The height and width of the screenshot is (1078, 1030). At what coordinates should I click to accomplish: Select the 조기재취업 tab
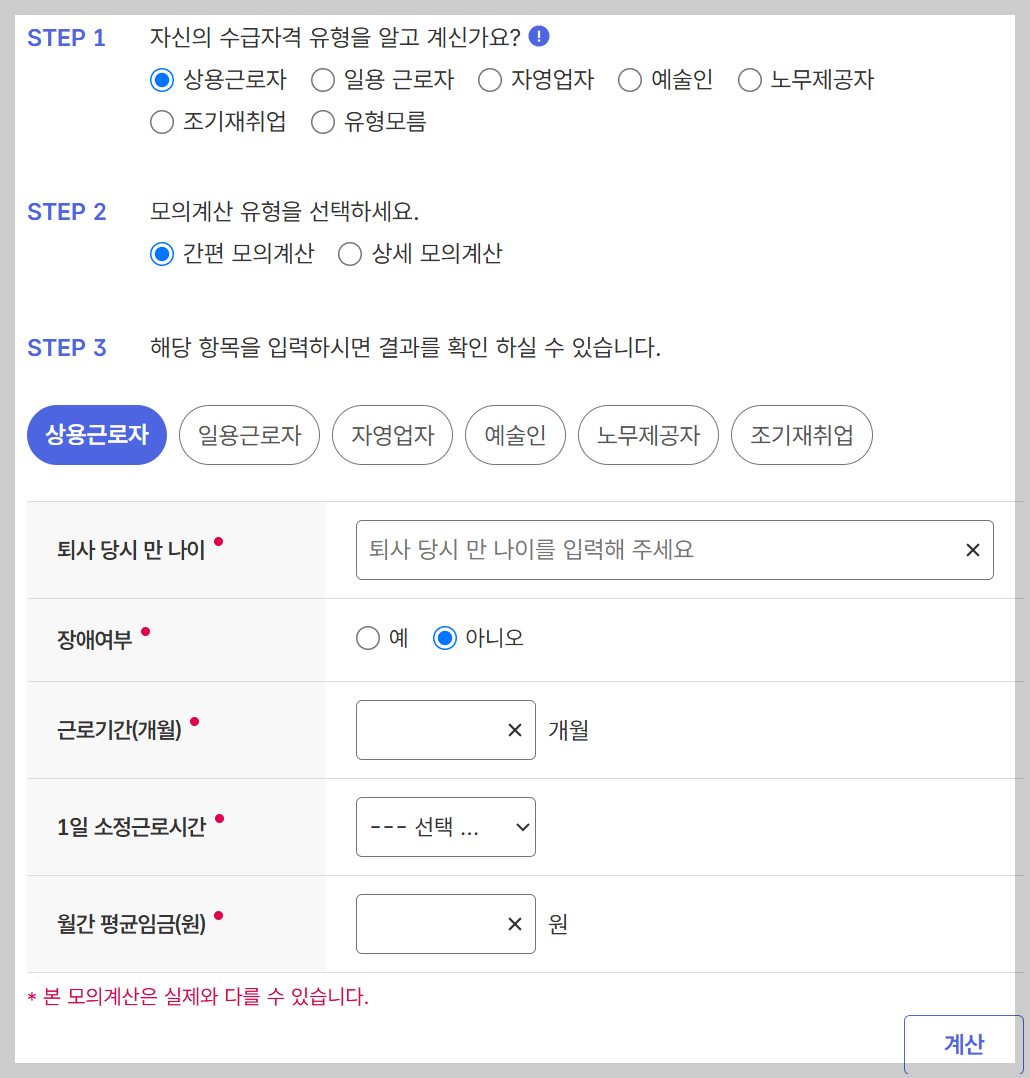(803, 435)
